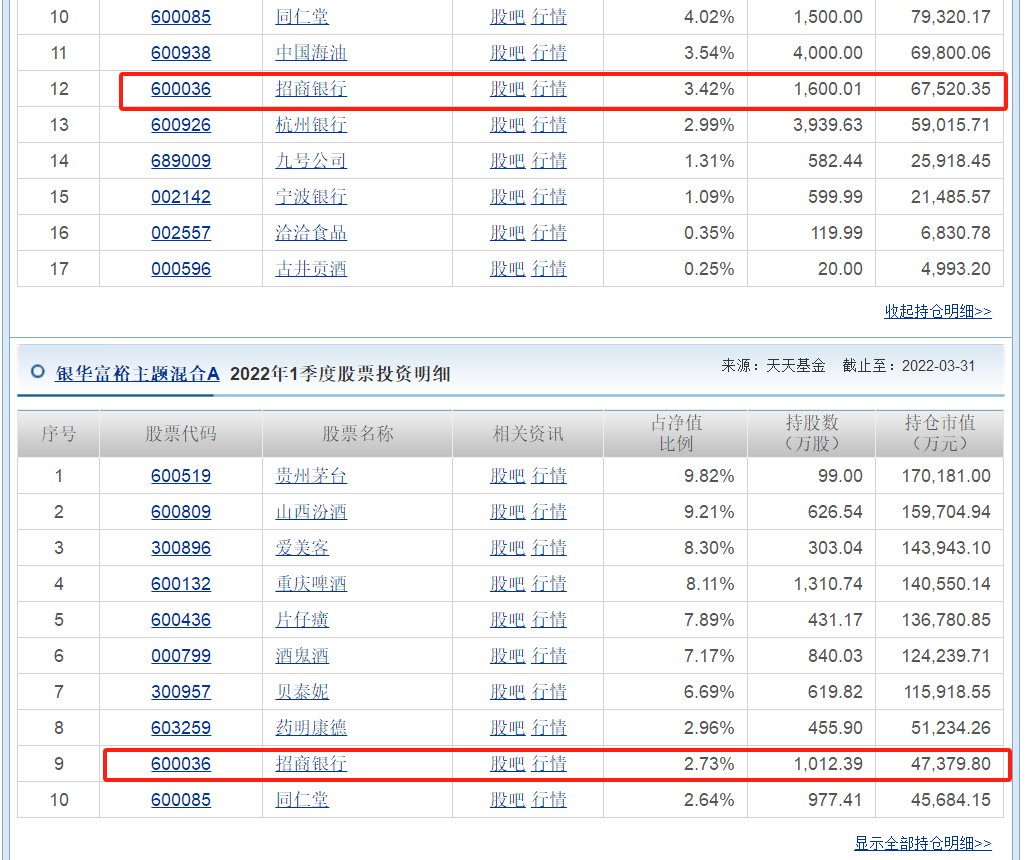The image size is (1027, 860).
Task: Open 重庆啤酒 stock name link
Action: [311, 584]
